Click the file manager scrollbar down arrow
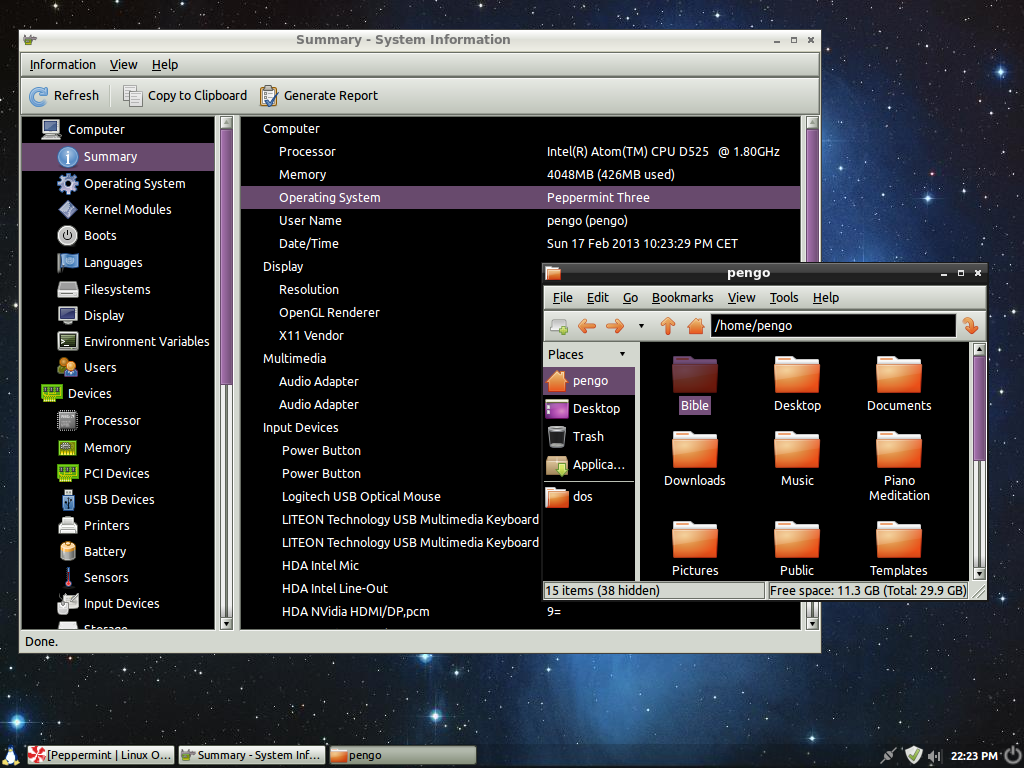The image size is (1024, 768). coord(979,573)
